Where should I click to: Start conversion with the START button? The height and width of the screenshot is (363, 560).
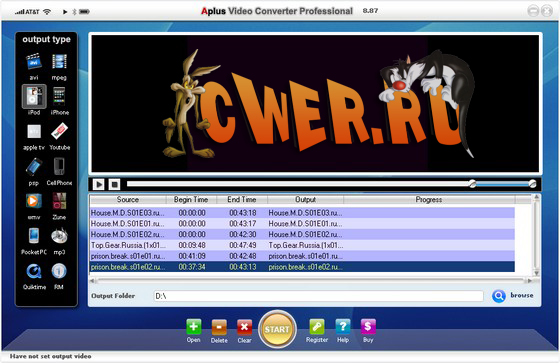[x=277, y=329]
